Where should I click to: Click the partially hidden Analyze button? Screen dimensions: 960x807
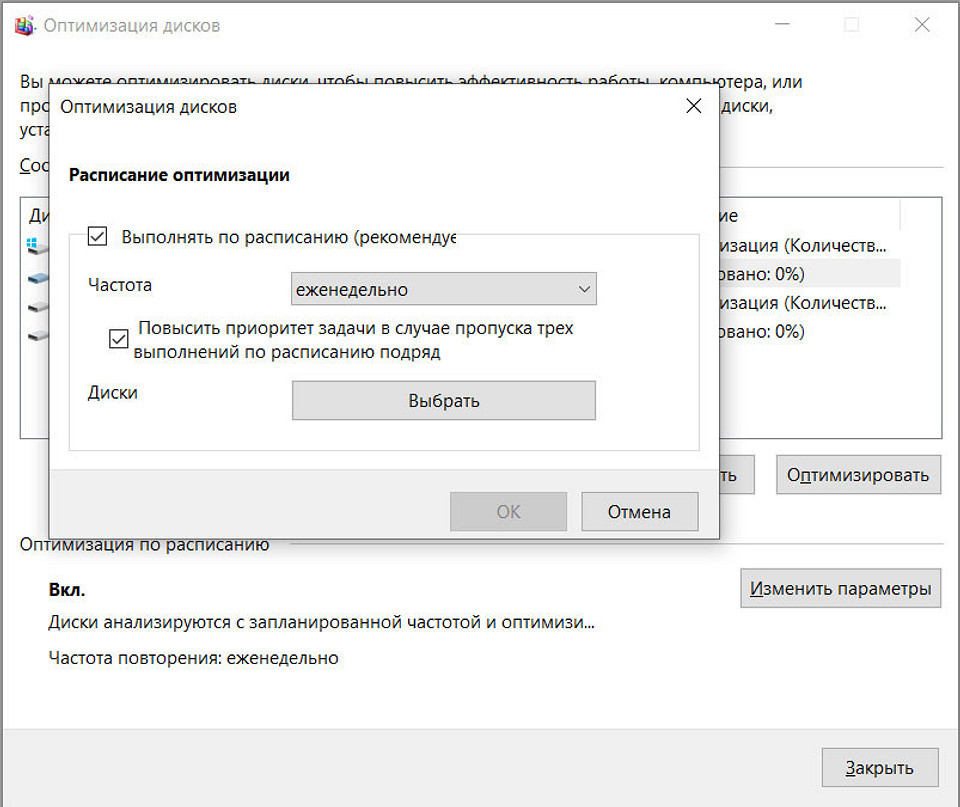tap(734, 475)
